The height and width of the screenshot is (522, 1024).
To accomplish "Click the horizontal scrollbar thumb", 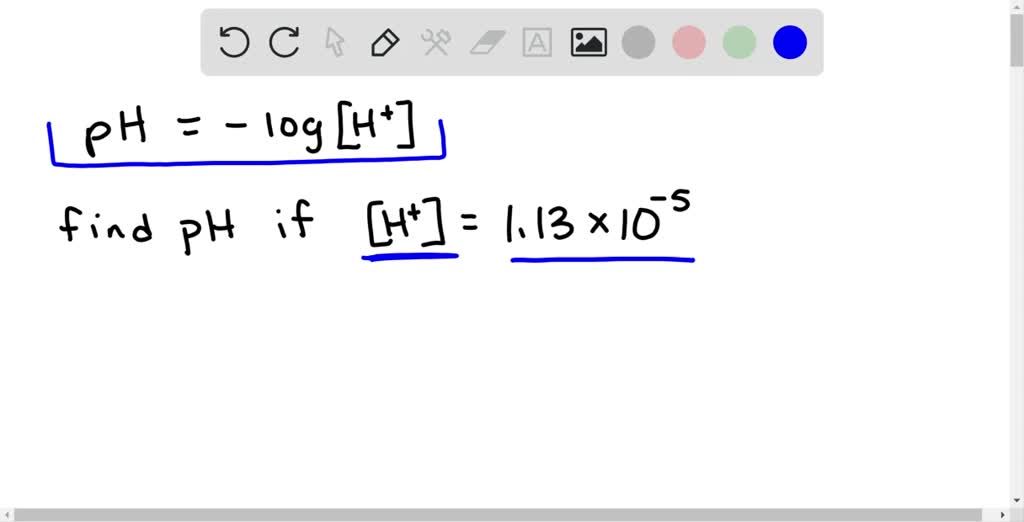I will pyautogui.click(x=498, y=515).
